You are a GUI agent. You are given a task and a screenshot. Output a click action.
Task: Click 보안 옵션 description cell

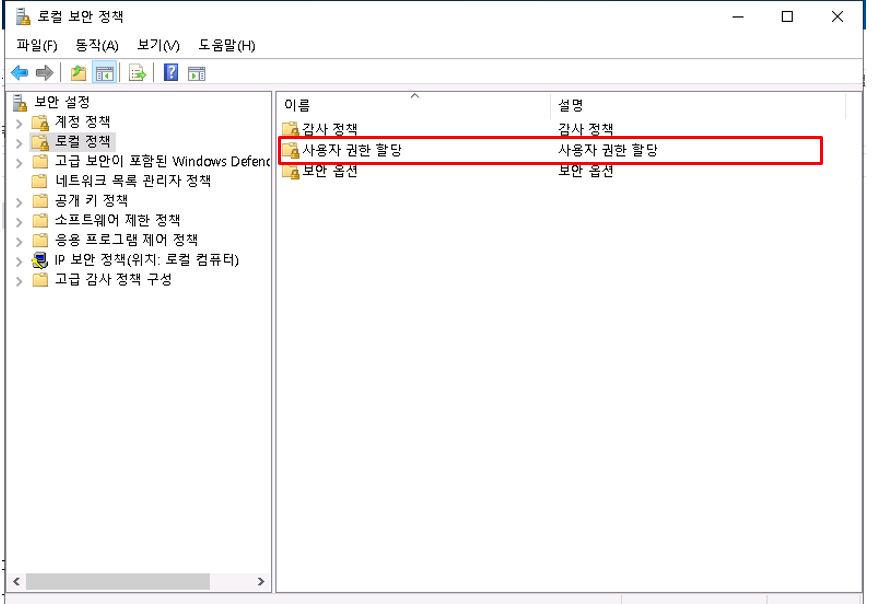pos(586,171)
